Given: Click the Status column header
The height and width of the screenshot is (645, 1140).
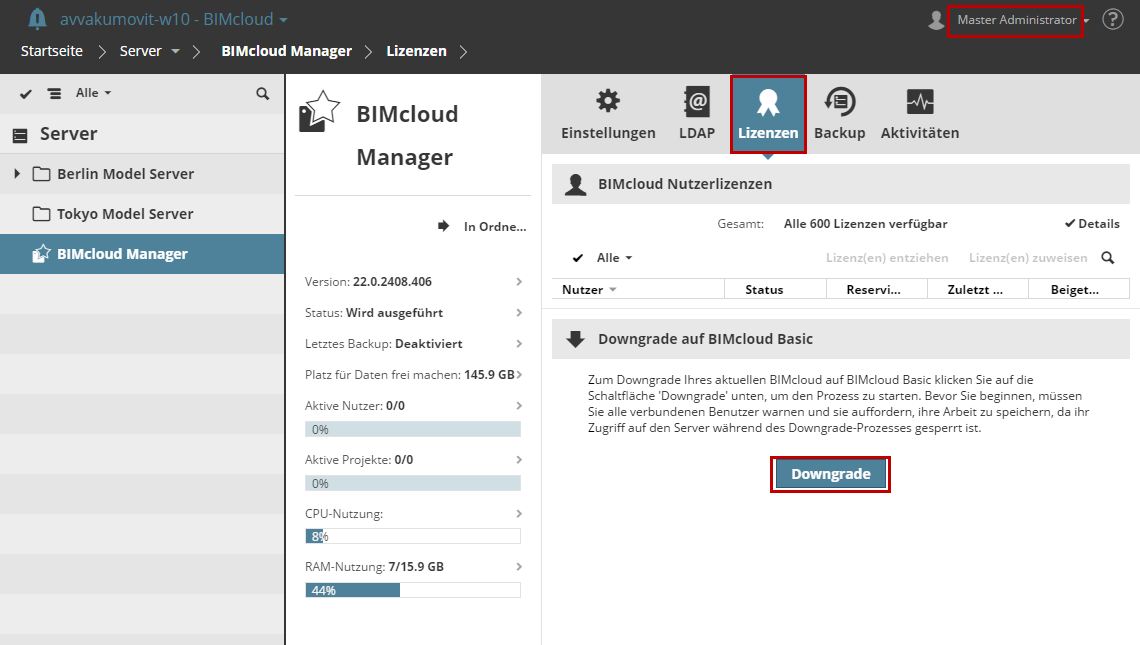Looking at the screenshot, I should coord(776,289).
